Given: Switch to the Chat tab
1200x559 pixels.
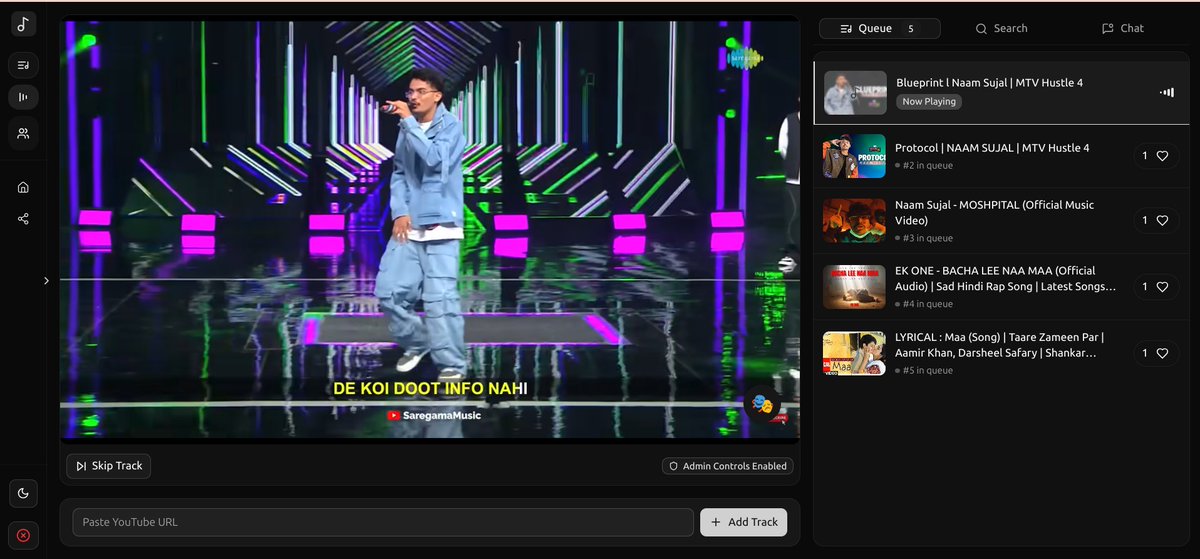Looking at the screenshot, I should coord(1122,29).
